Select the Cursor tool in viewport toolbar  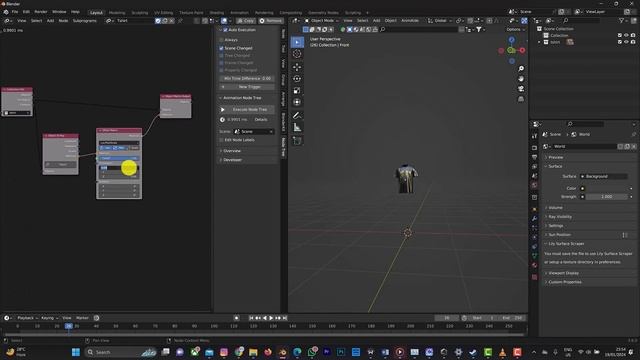point(297,54)
